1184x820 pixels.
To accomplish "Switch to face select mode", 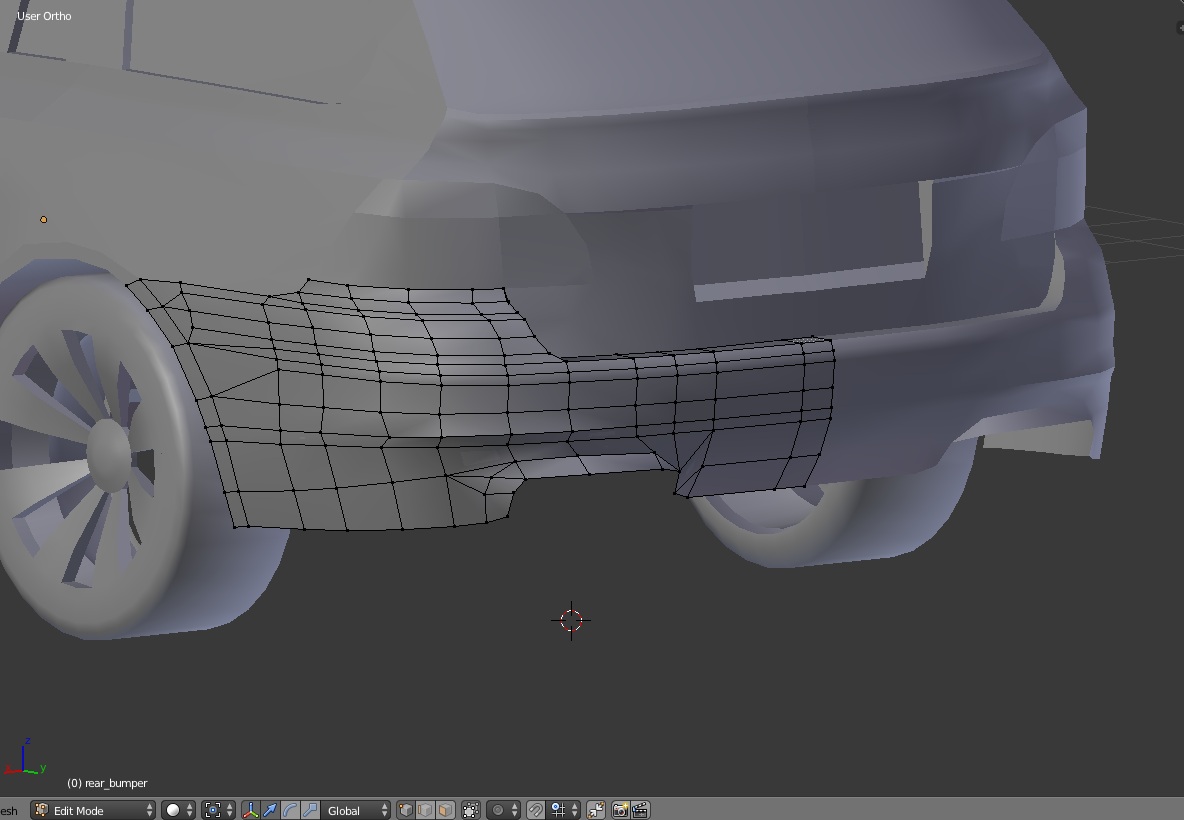I will tap(445, 810).
